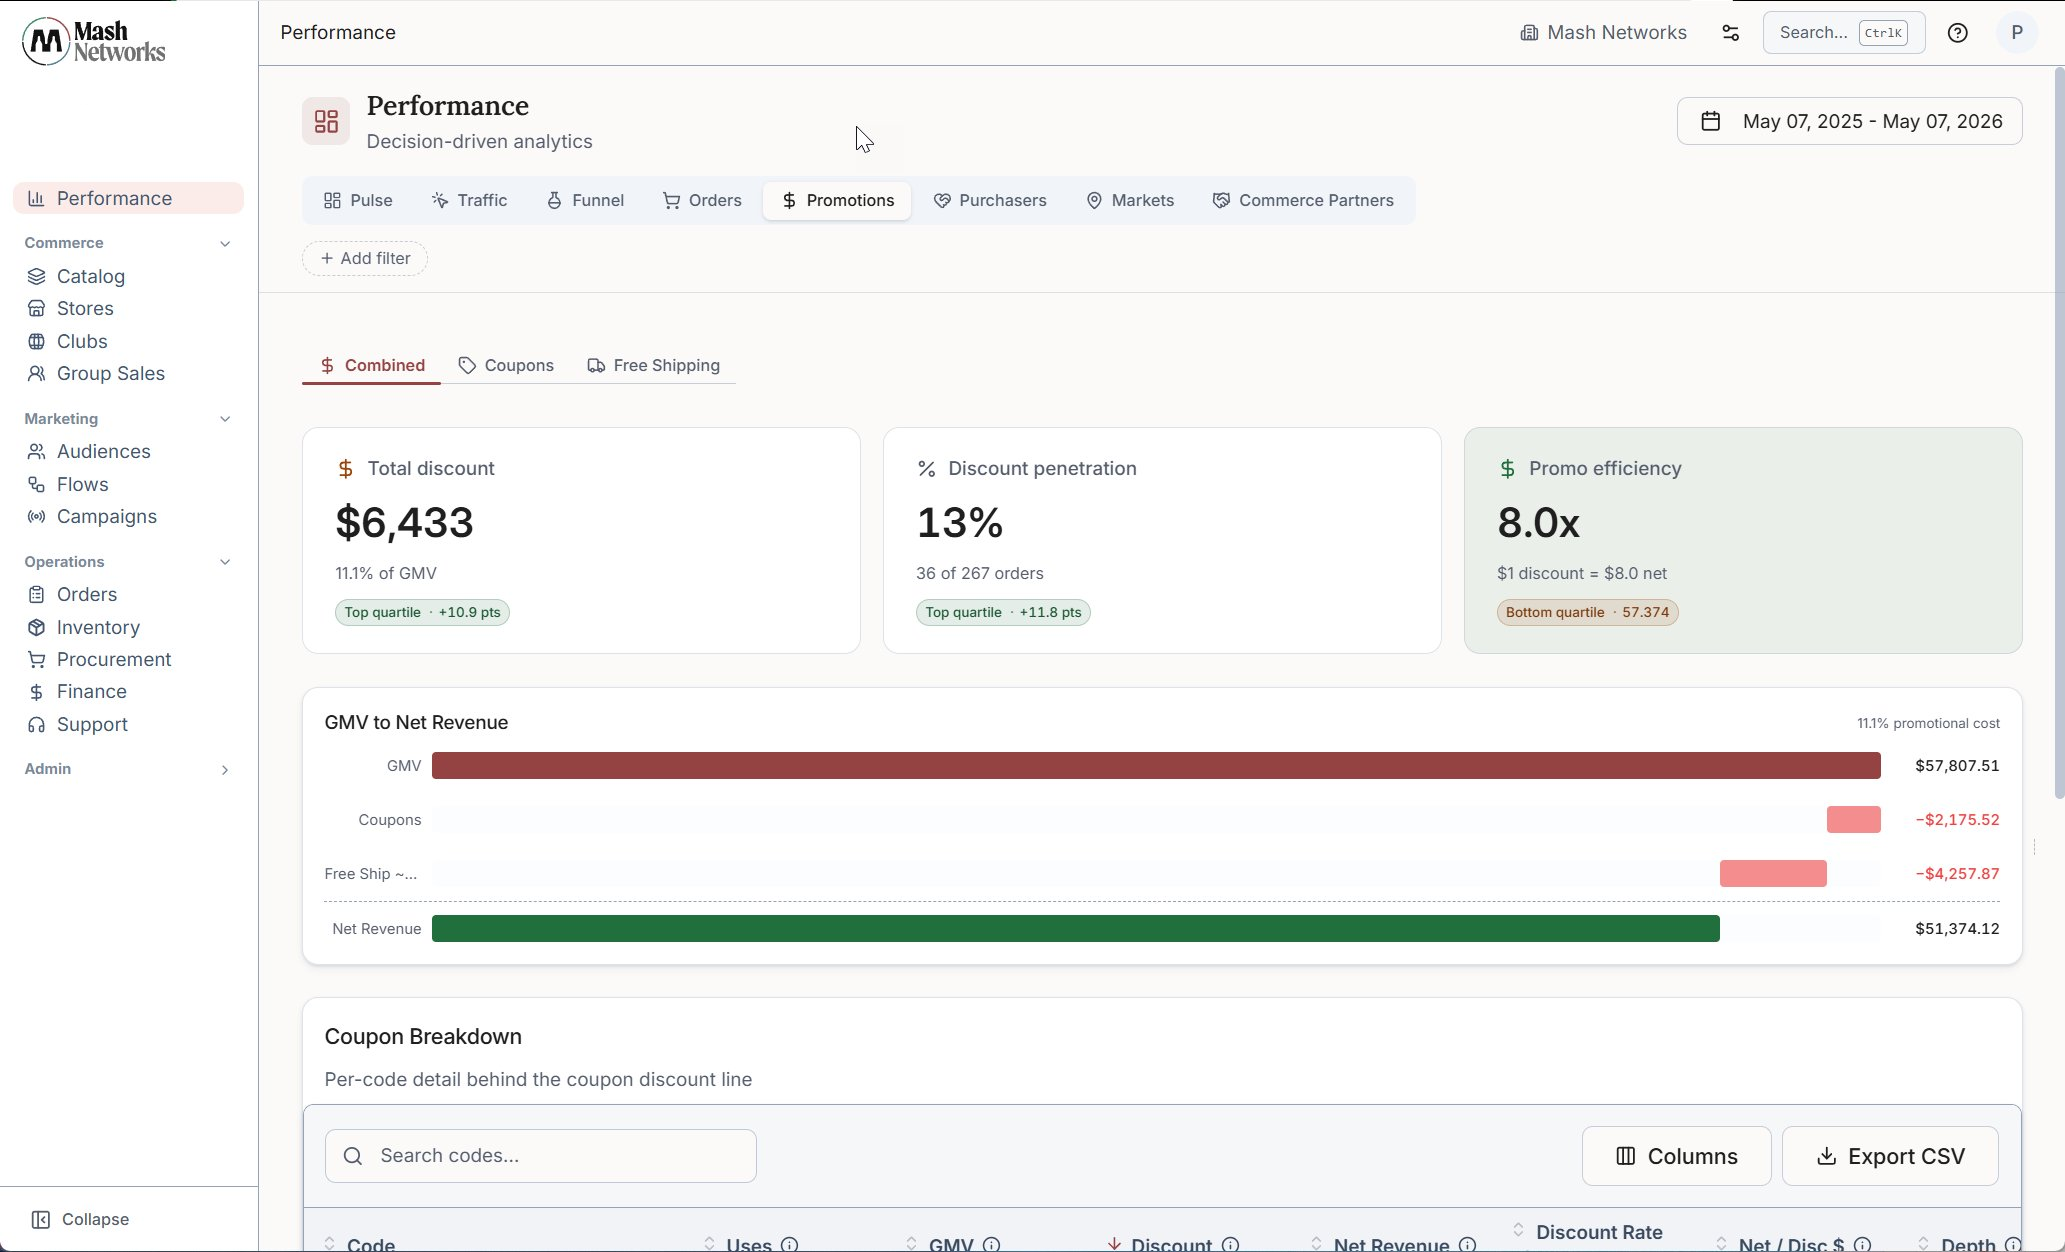
Task: Switch to the Traffic tab
Action: point(469,200)
